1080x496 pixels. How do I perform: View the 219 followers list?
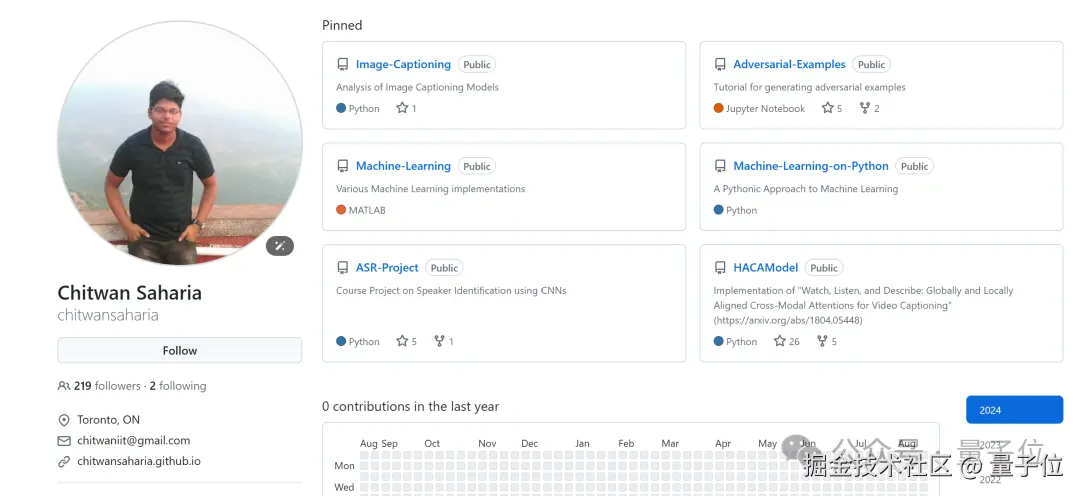pyautogui.click(x=107, y=386)
